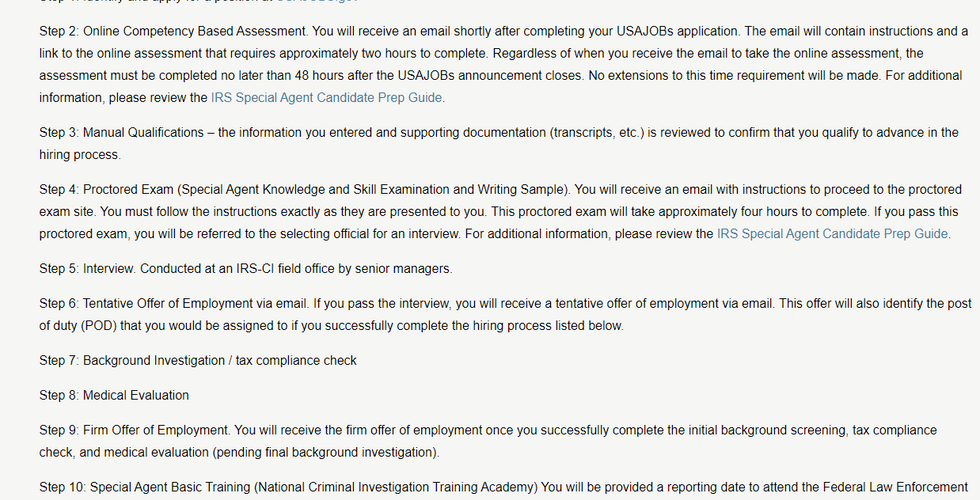The height and width of the screenshot is (500, 980).
Task: Open the Prep Guide link in Step 2
Action: [x=327, y=97]
